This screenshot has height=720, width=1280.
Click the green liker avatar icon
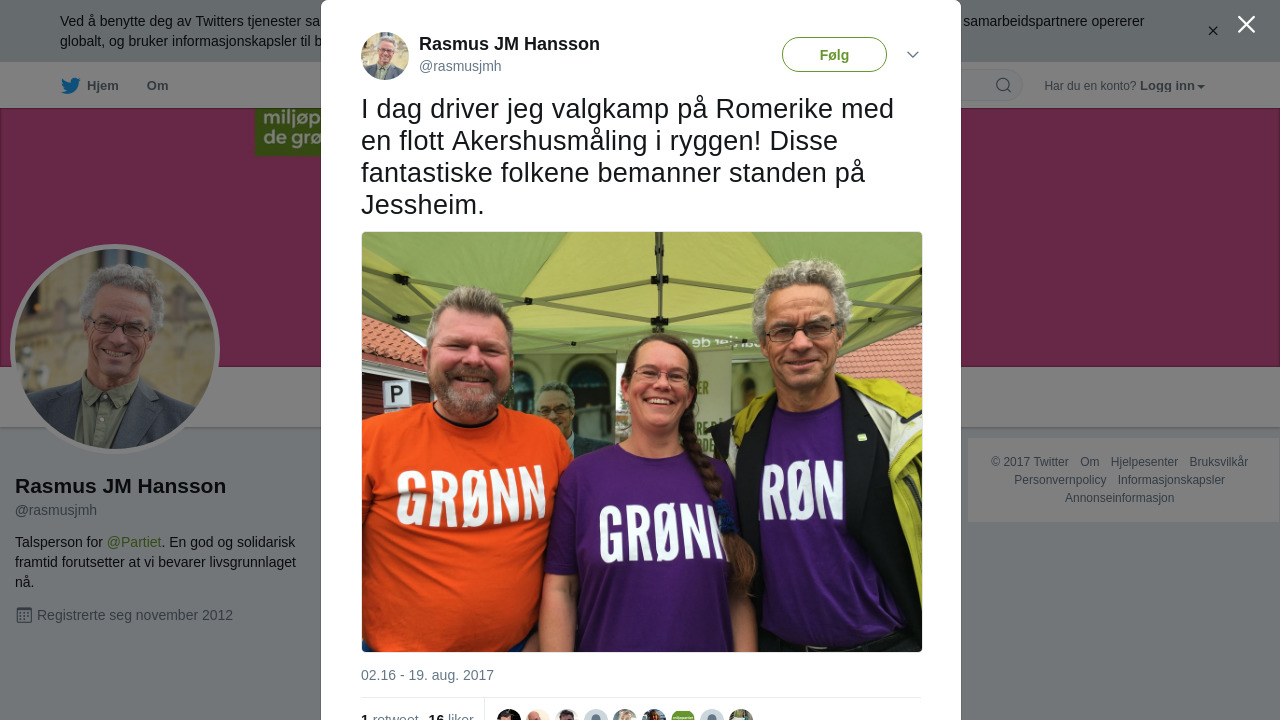coord(683,715)
